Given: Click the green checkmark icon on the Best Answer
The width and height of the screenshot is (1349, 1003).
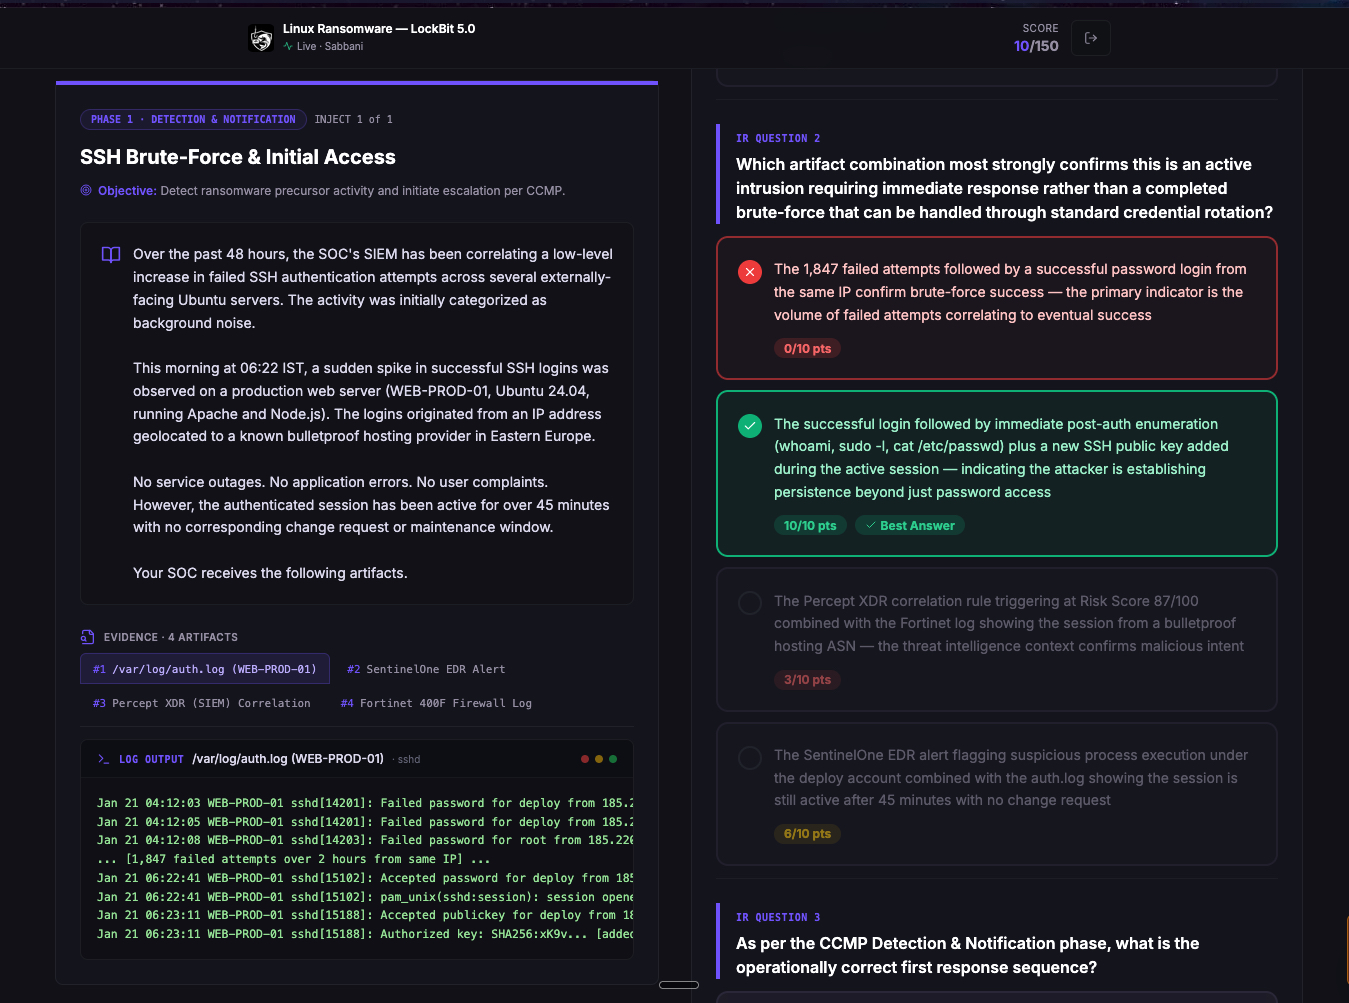Looking at the screenshot, I should tap(749, 425).
